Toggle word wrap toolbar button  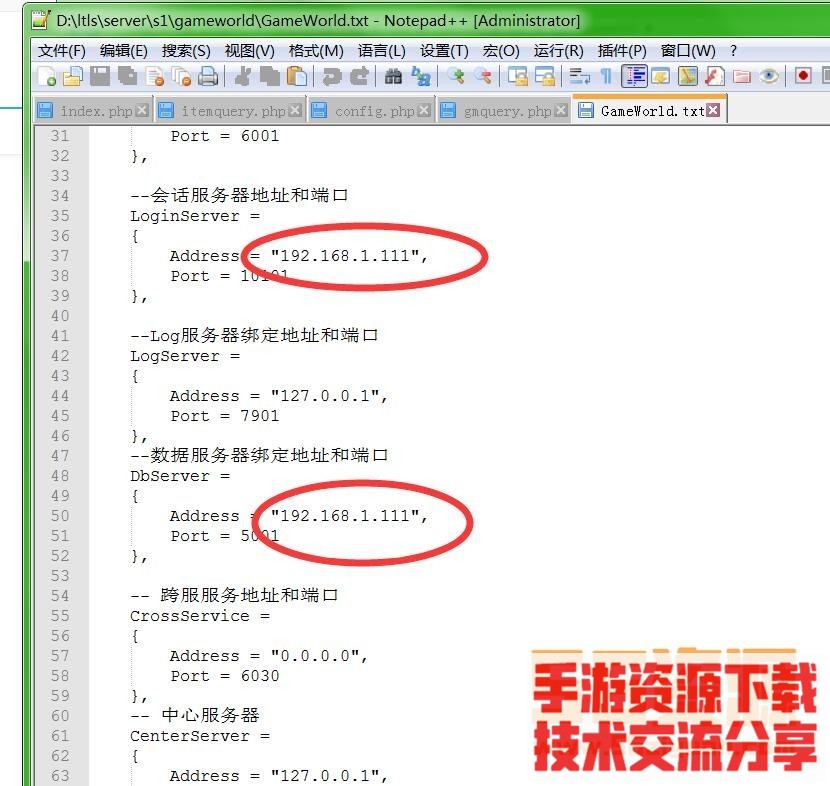[579, 76]
